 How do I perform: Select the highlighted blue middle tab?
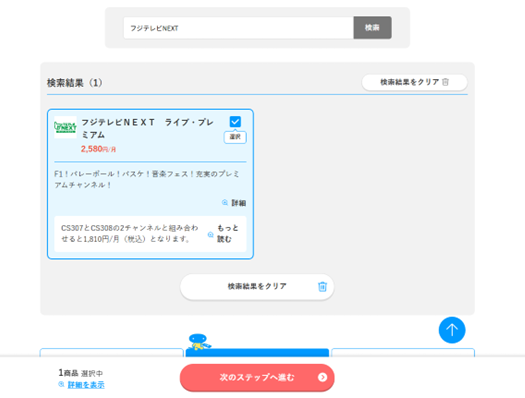click(257, 352)
